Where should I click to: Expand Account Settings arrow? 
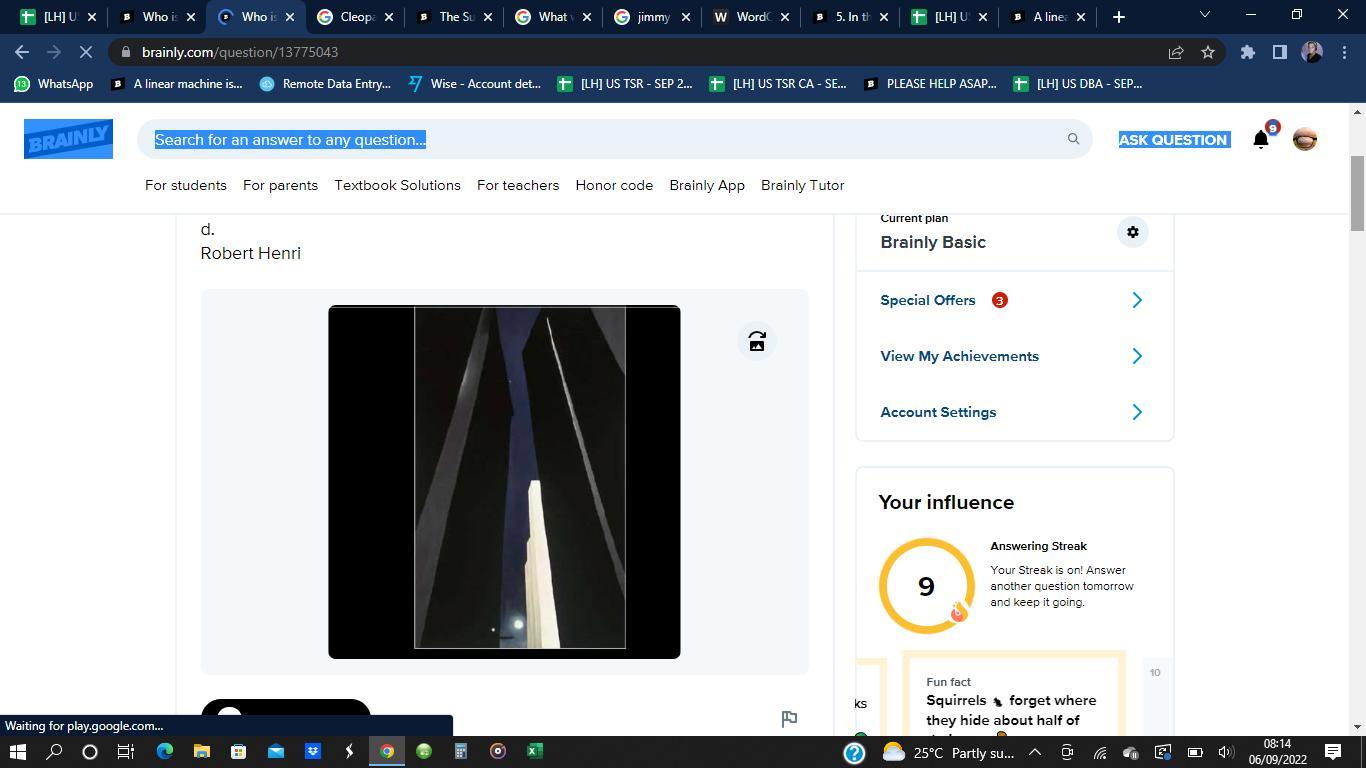click(x=1136, y=412)
